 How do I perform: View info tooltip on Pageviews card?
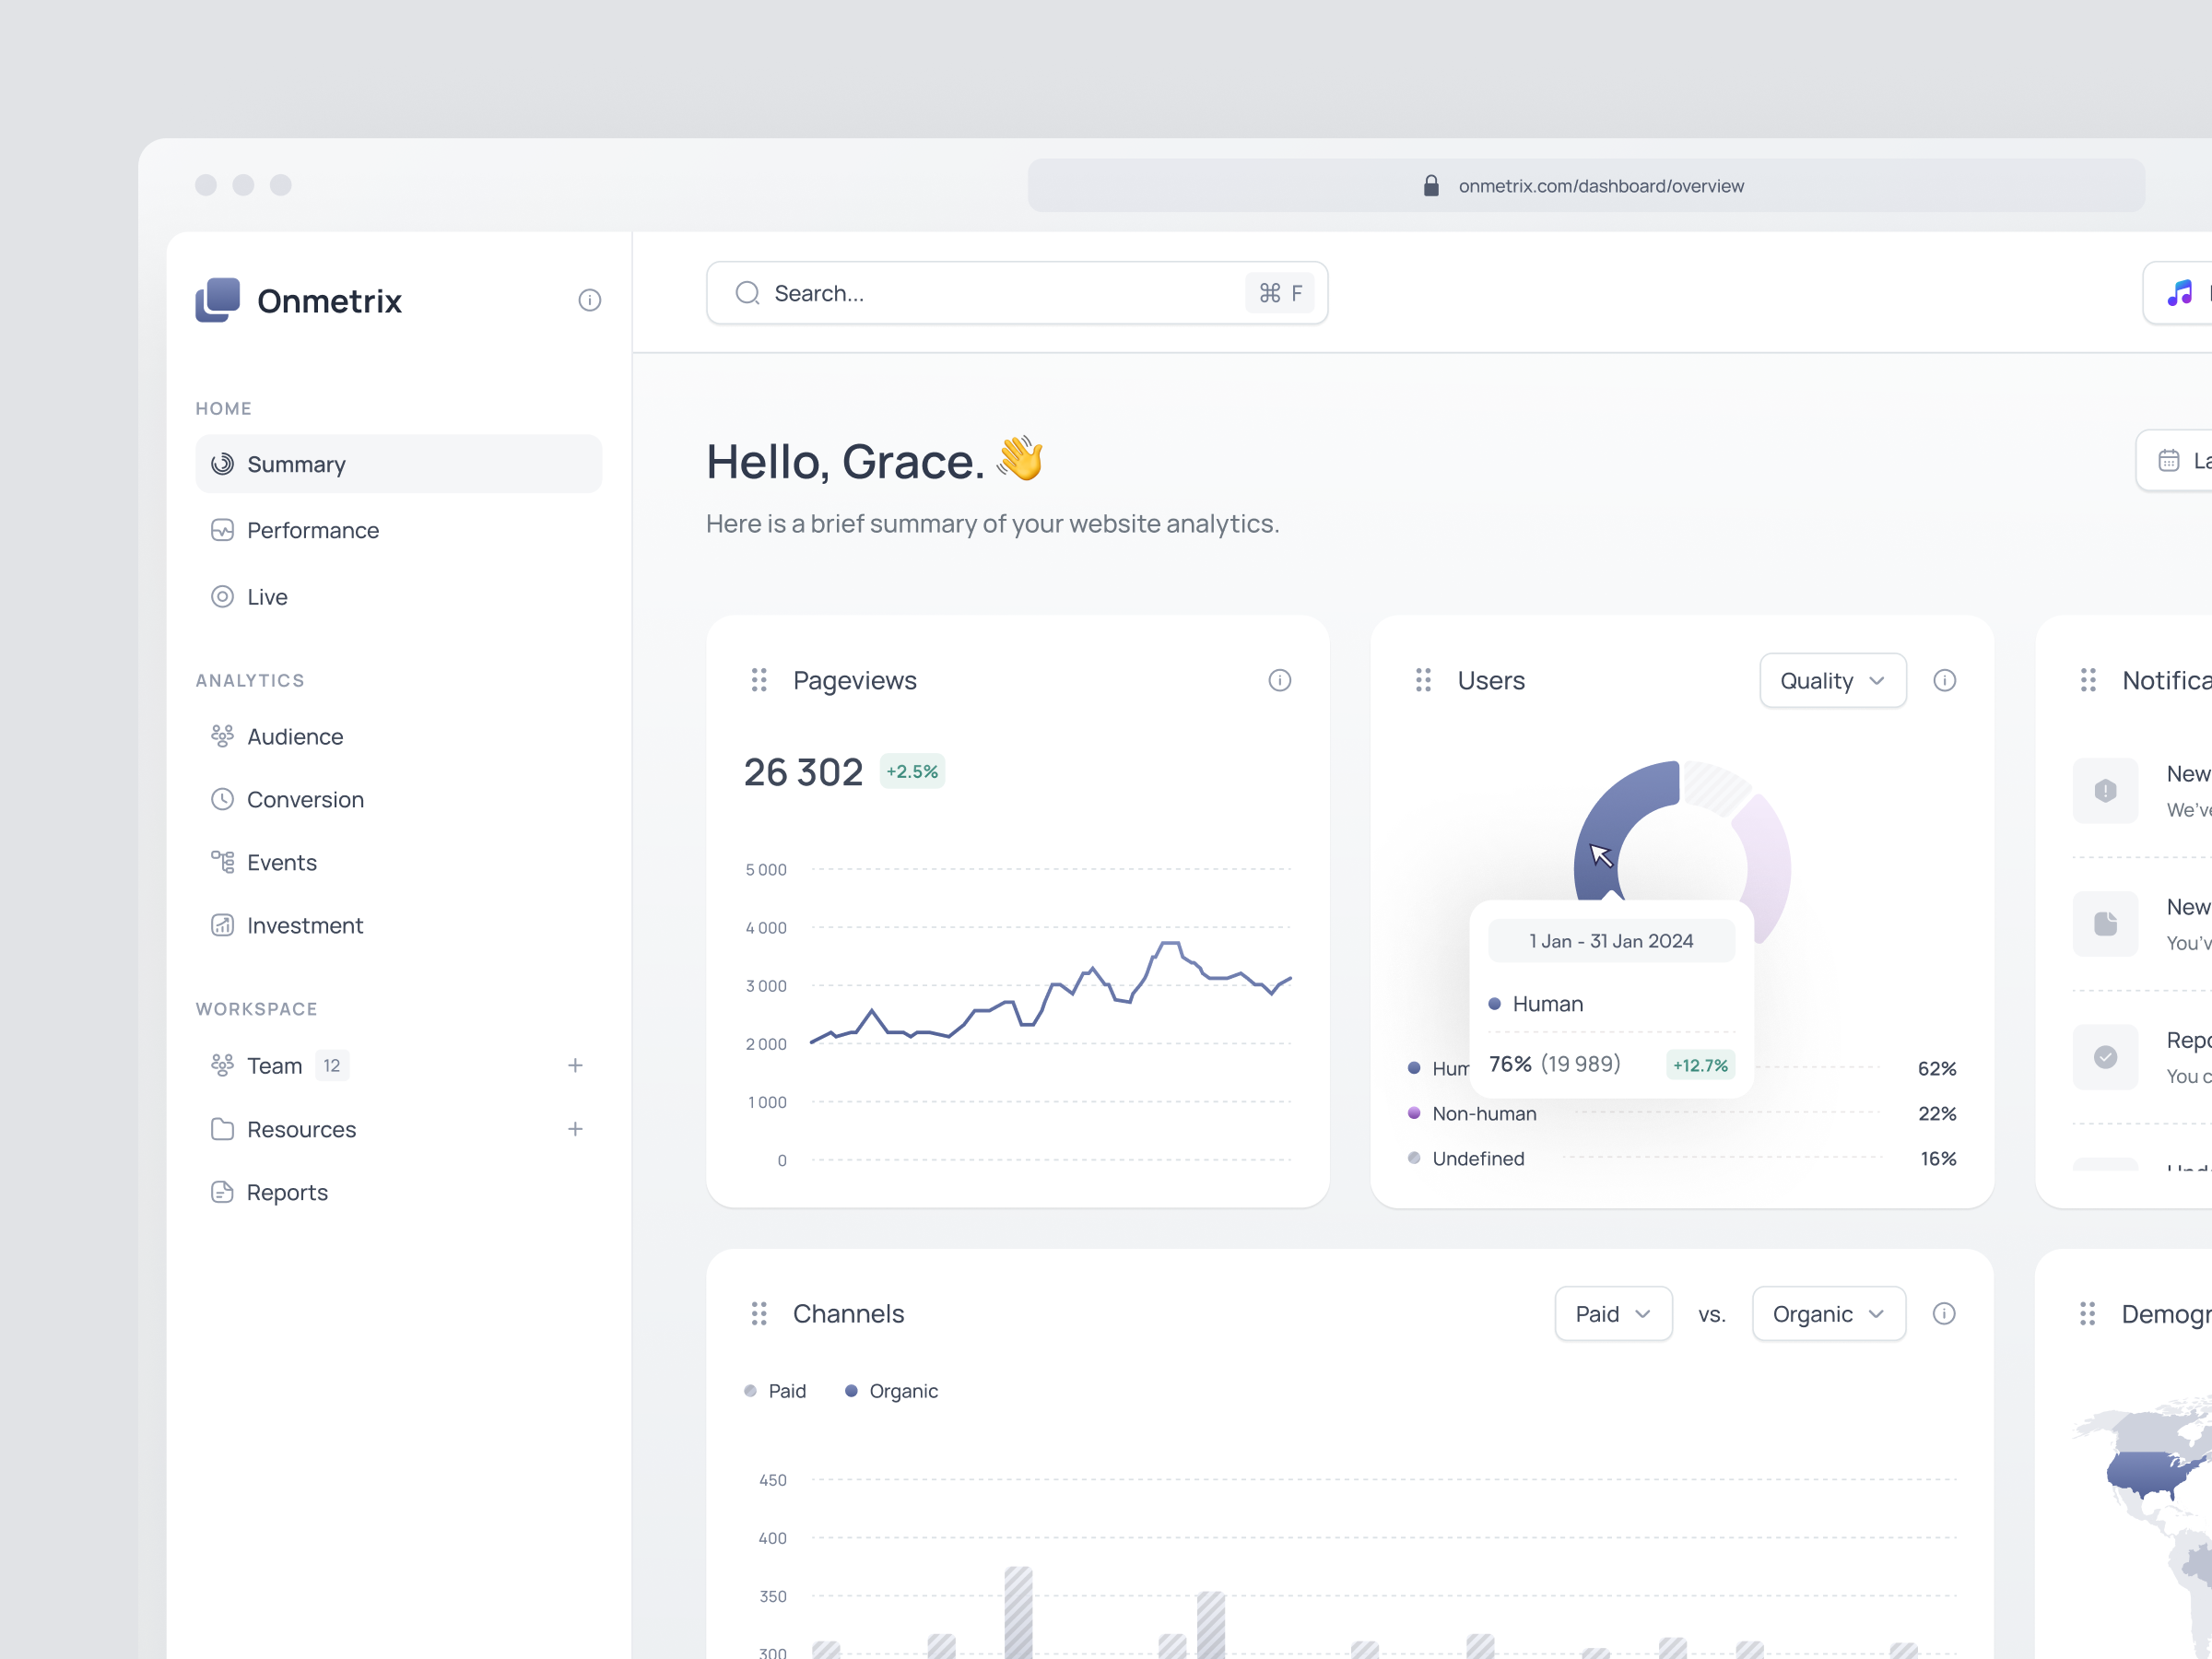(1280, 680)
